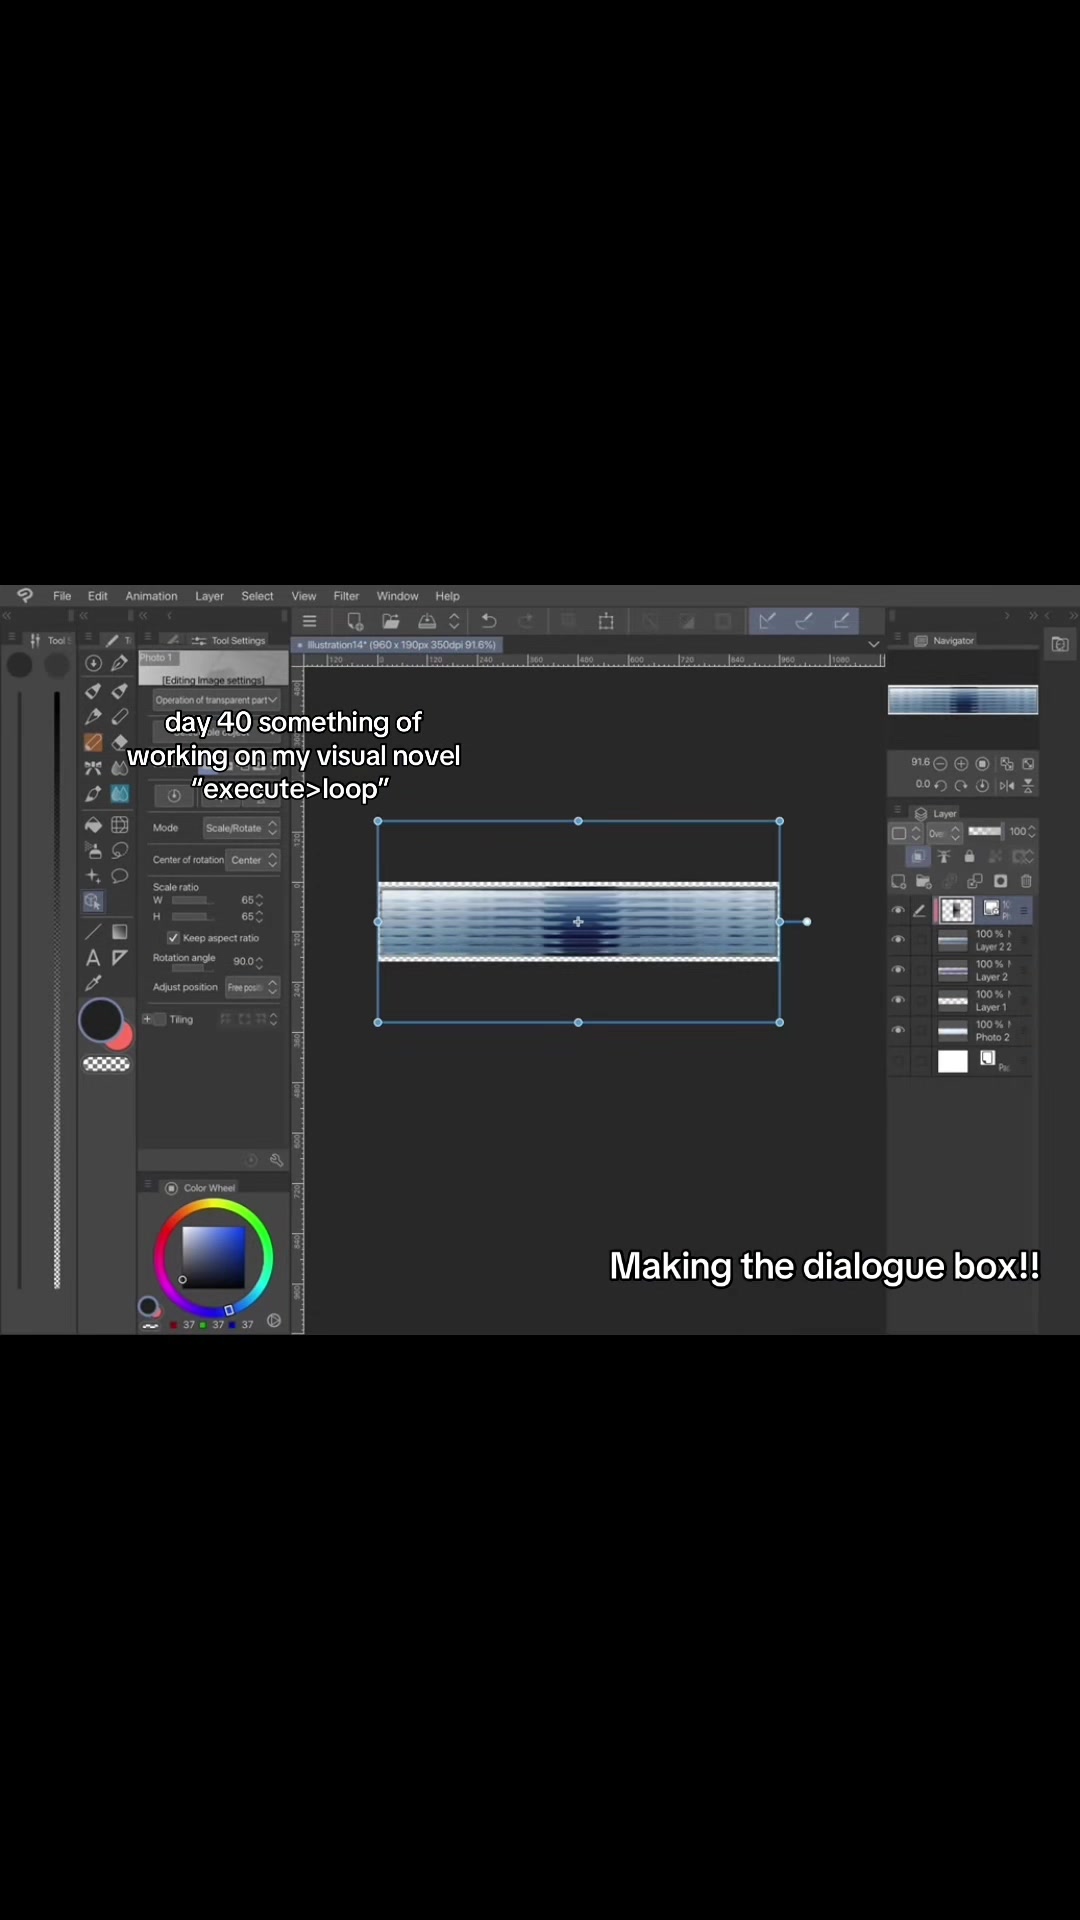Select the Eyedropper tool below Text
Image resolution: width=1080 pixels, height=1920 pixels.
click(93, 983)
